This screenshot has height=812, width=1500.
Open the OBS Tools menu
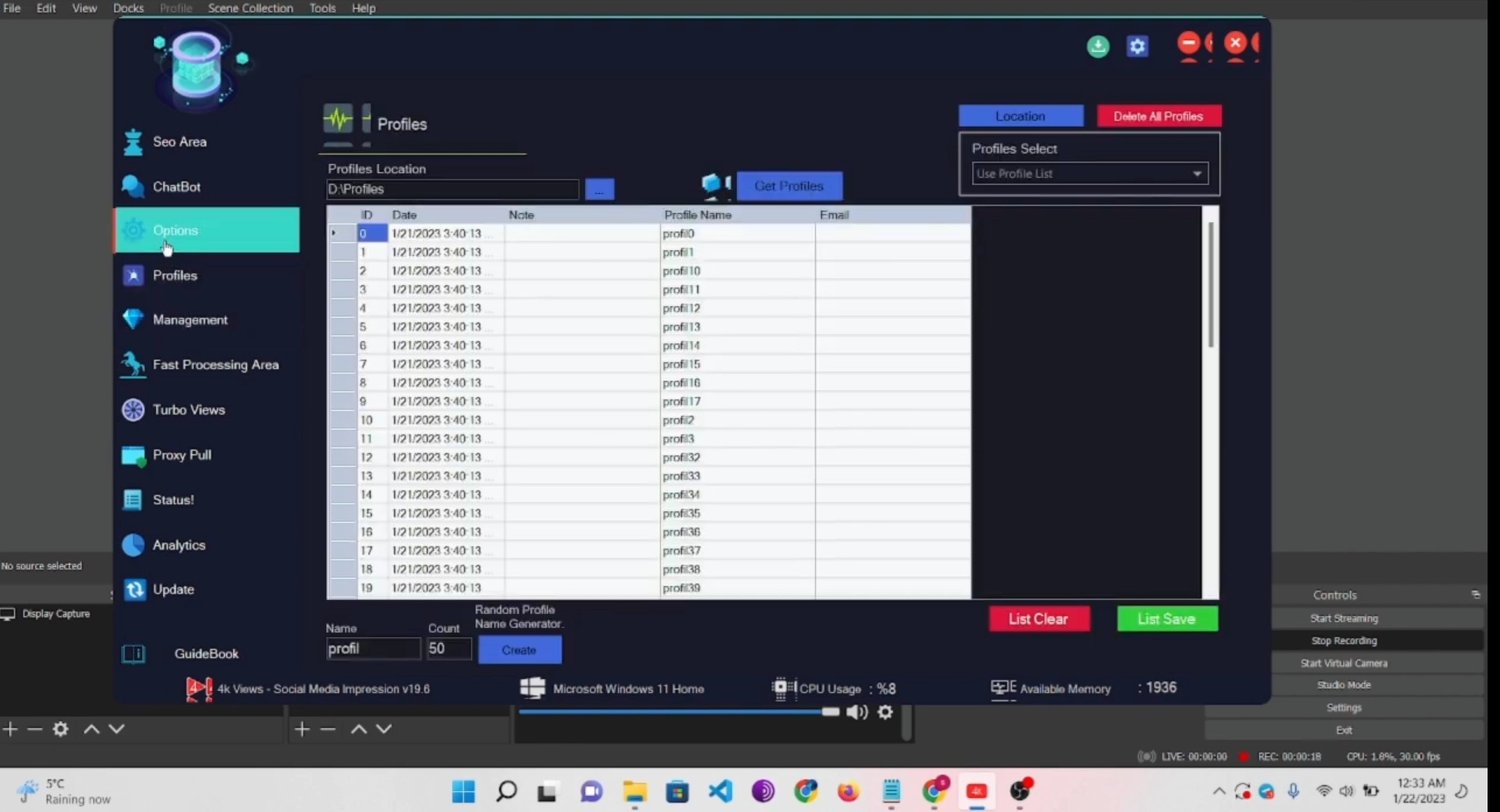[322, 8]
